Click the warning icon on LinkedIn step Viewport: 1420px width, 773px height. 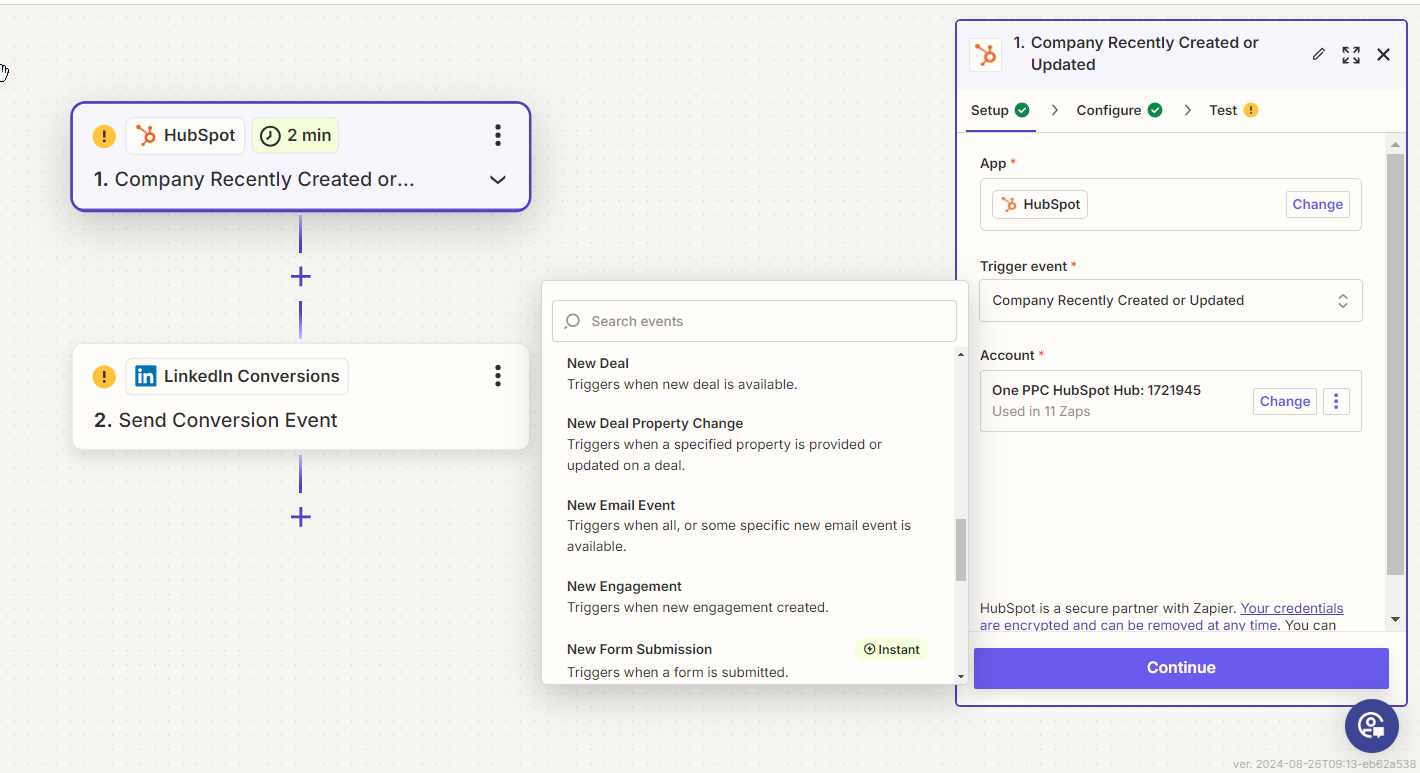point(104,377)
